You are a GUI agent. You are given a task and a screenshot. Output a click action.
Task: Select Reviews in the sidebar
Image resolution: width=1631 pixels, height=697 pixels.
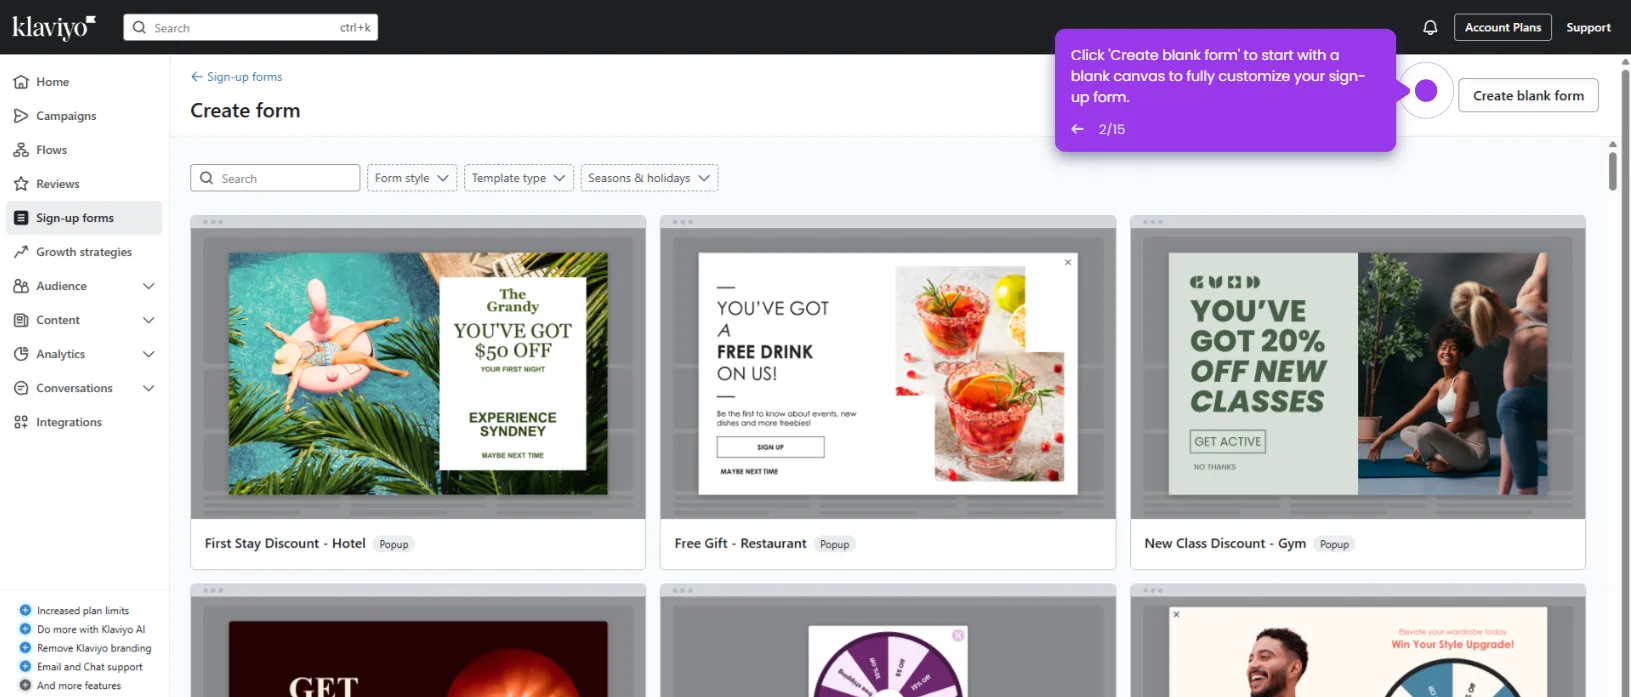(x=84, y=184)
